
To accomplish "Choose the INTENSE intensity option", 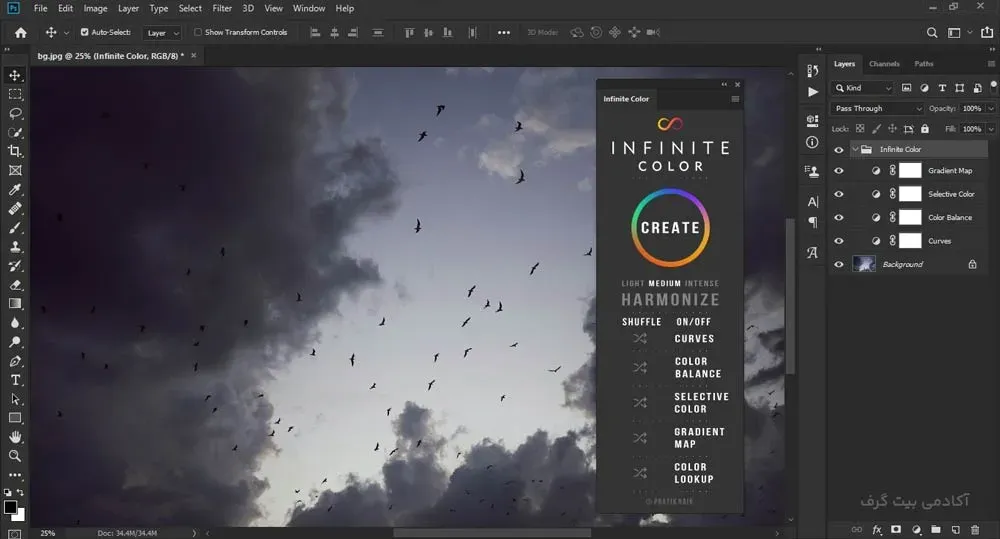I will click(x=702, y=283).
